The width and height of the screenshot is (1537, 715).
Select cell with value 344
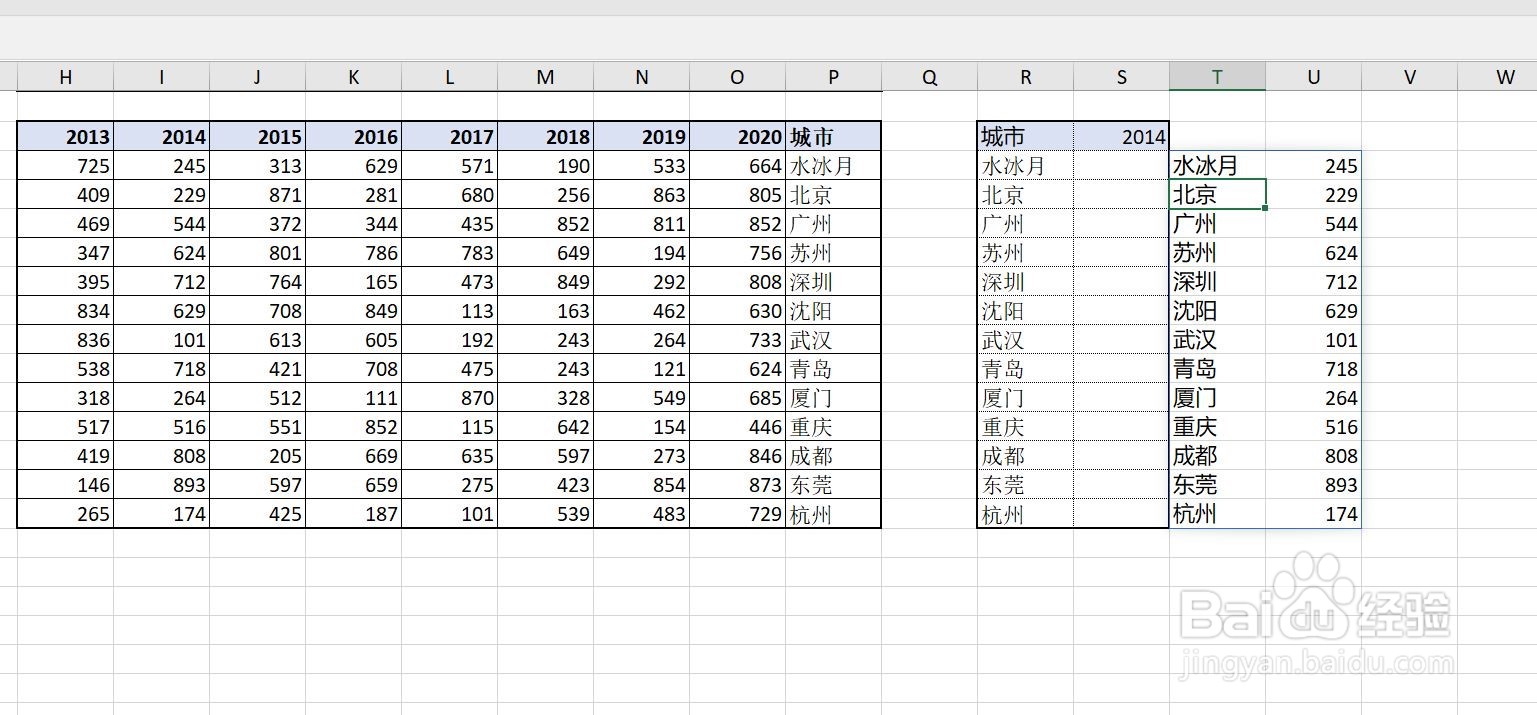click(x=353, y=224)
